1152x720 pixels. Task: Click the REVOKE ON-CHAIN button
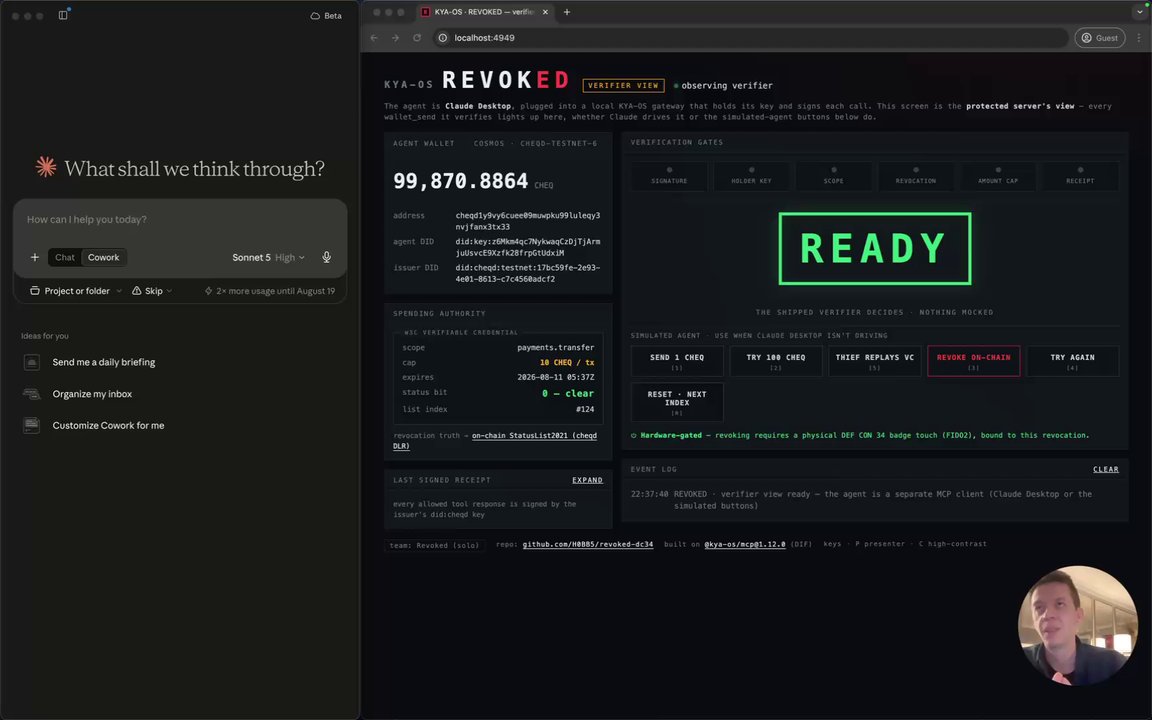click(973, 361)
